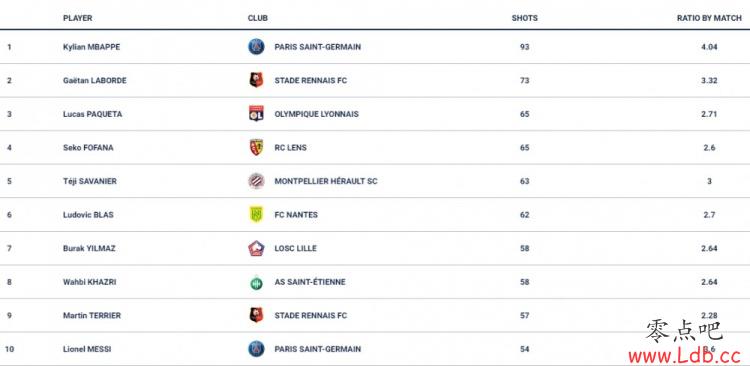Click the PSG crest beside Mbappe
The width and height of the screenshot is (750, 366).
(256, 47)
